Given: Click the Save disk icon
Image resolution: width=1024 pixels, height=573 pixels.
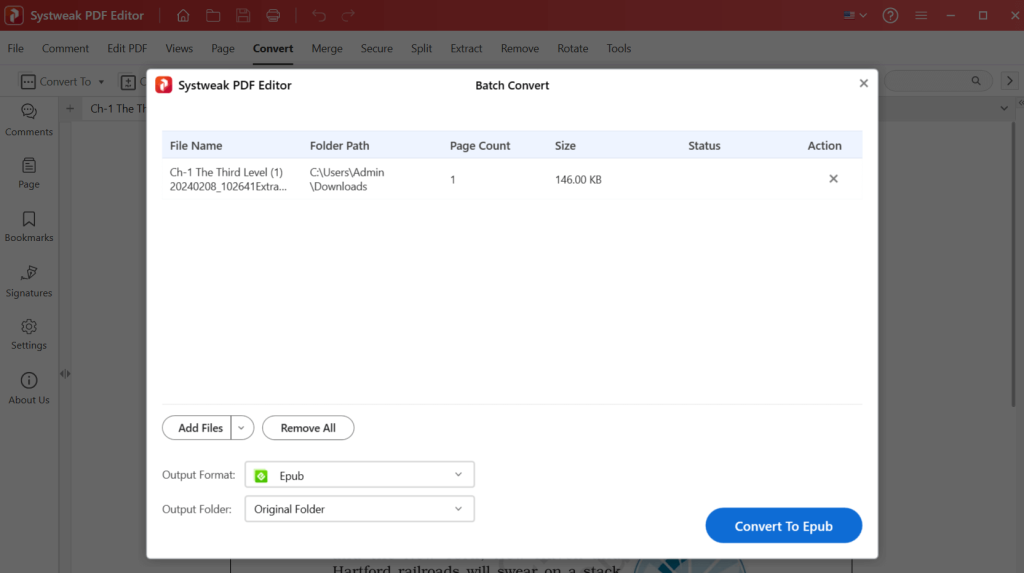Looking at the screenshot, I should (x=243, y=15).
